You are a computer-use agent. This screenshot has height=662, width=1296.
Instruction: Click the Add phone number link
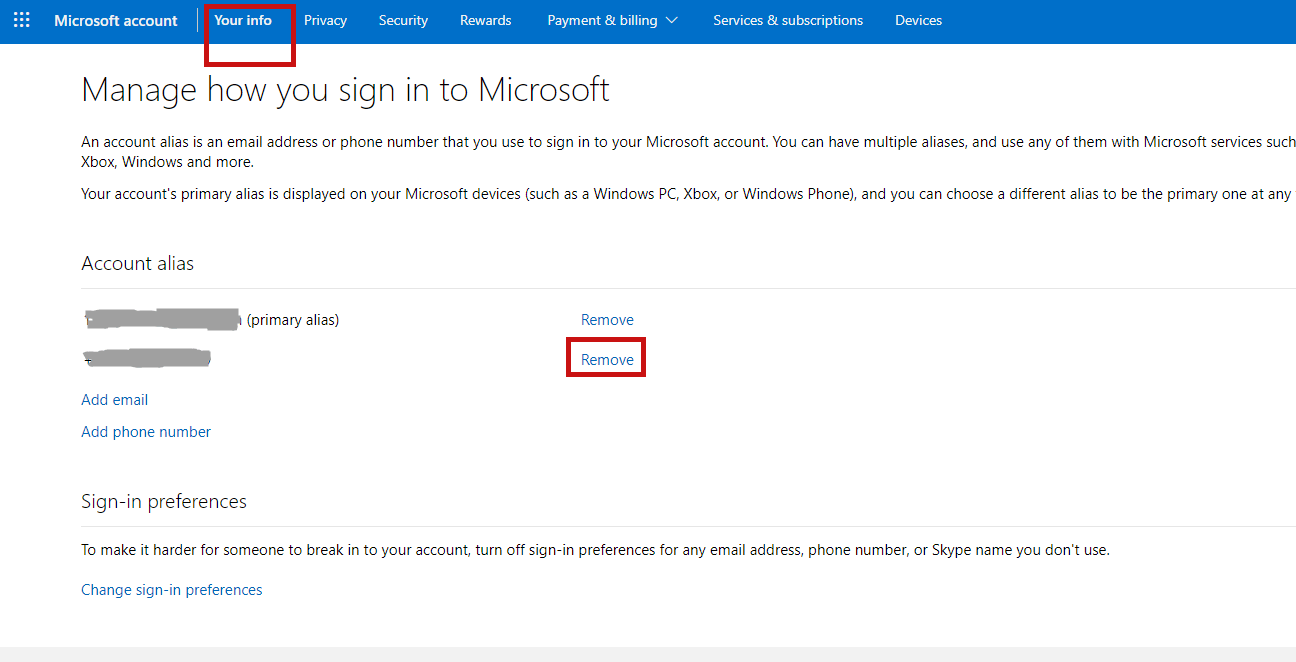[x=146, y=432]
